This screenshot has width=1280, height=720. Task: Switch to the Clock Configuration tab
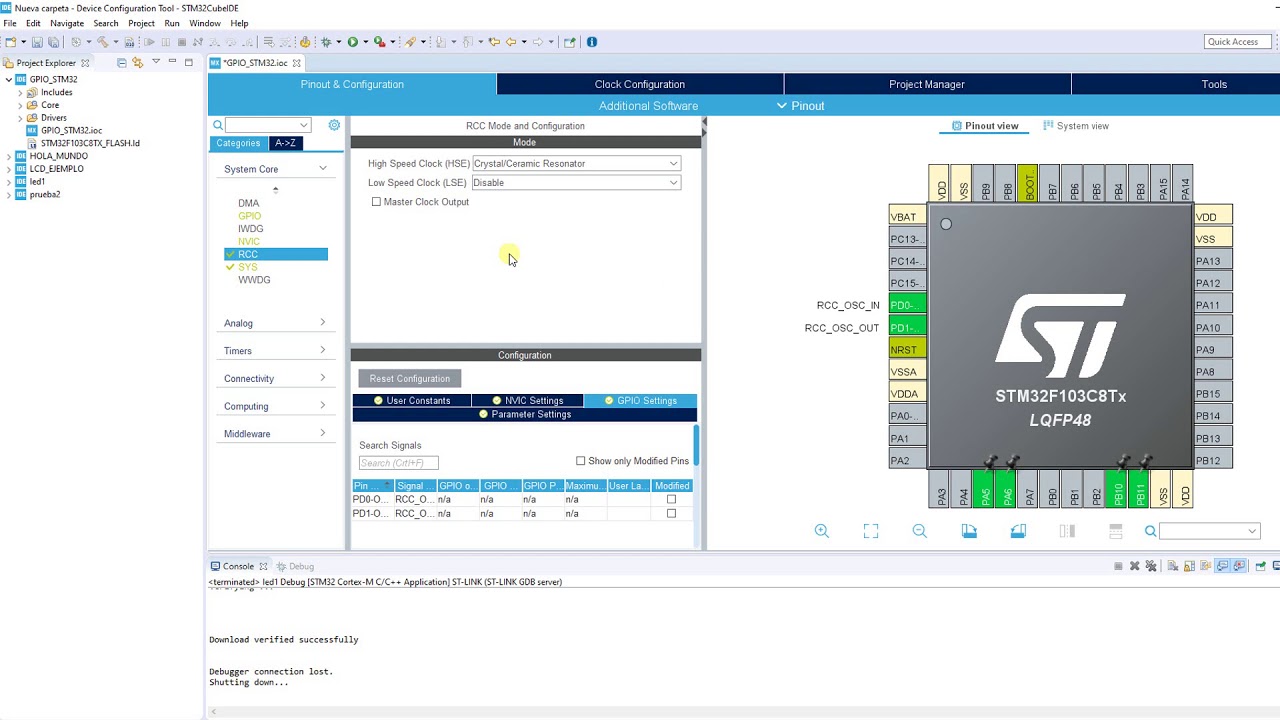click(640, 84)
